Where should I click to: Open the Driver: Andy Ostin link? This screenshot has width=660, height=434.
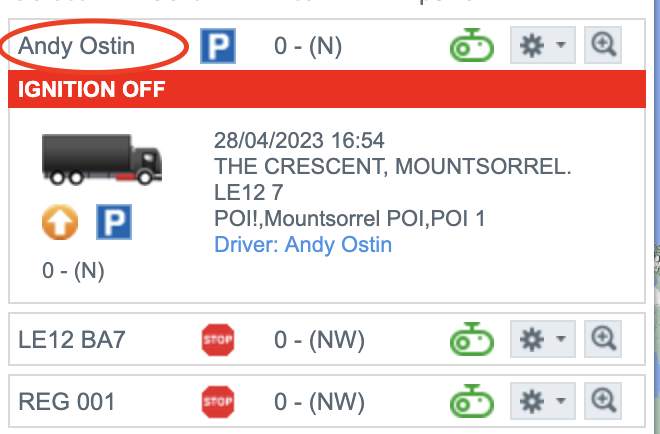pyautogui.click(x=303, y=245)
